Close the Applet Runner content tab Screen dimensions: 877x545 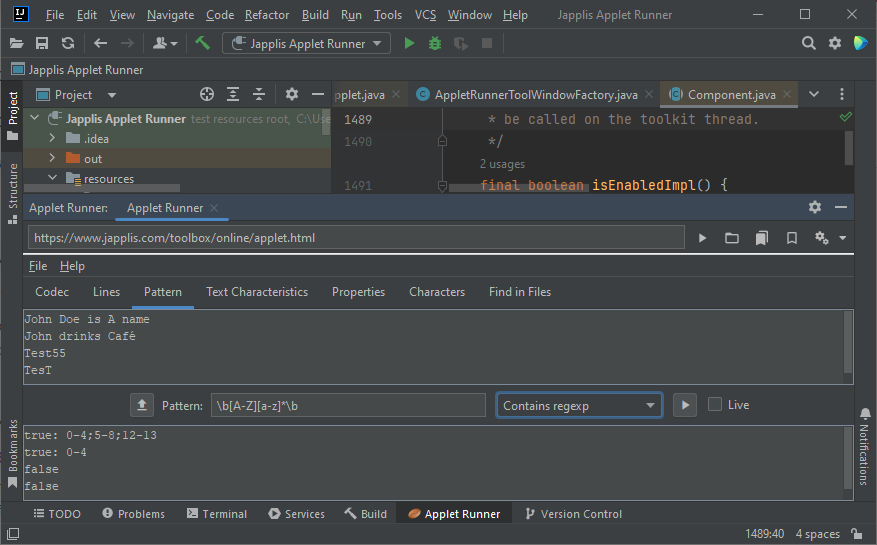(214, 208)
